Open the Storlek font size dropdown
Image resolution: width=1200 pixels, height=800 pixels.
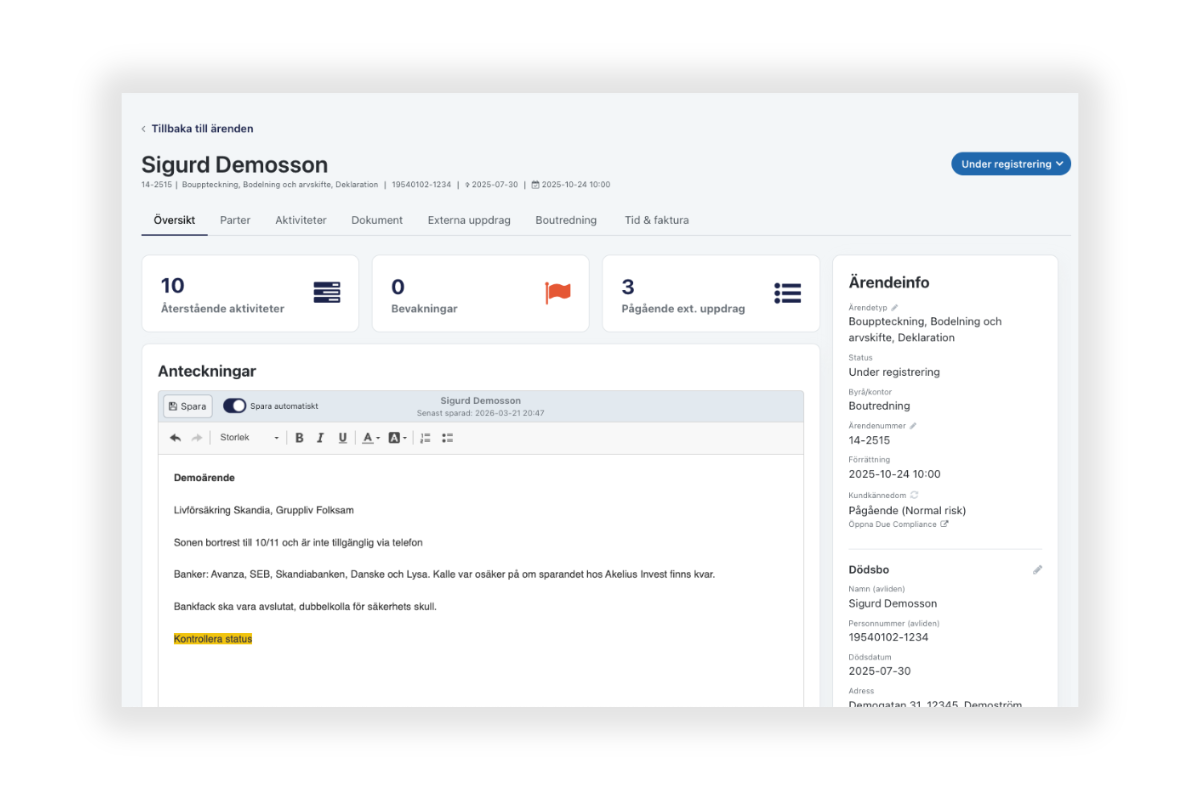(249, 438)
